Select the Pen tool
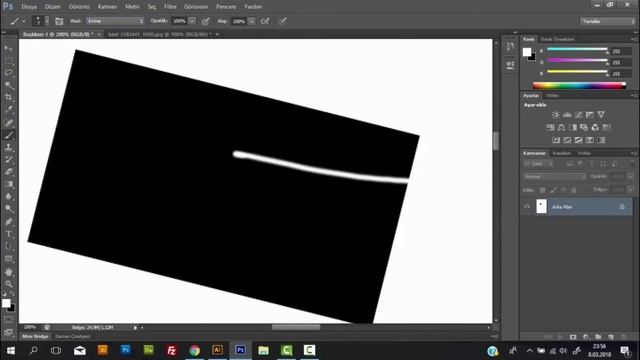 point(9,222)
